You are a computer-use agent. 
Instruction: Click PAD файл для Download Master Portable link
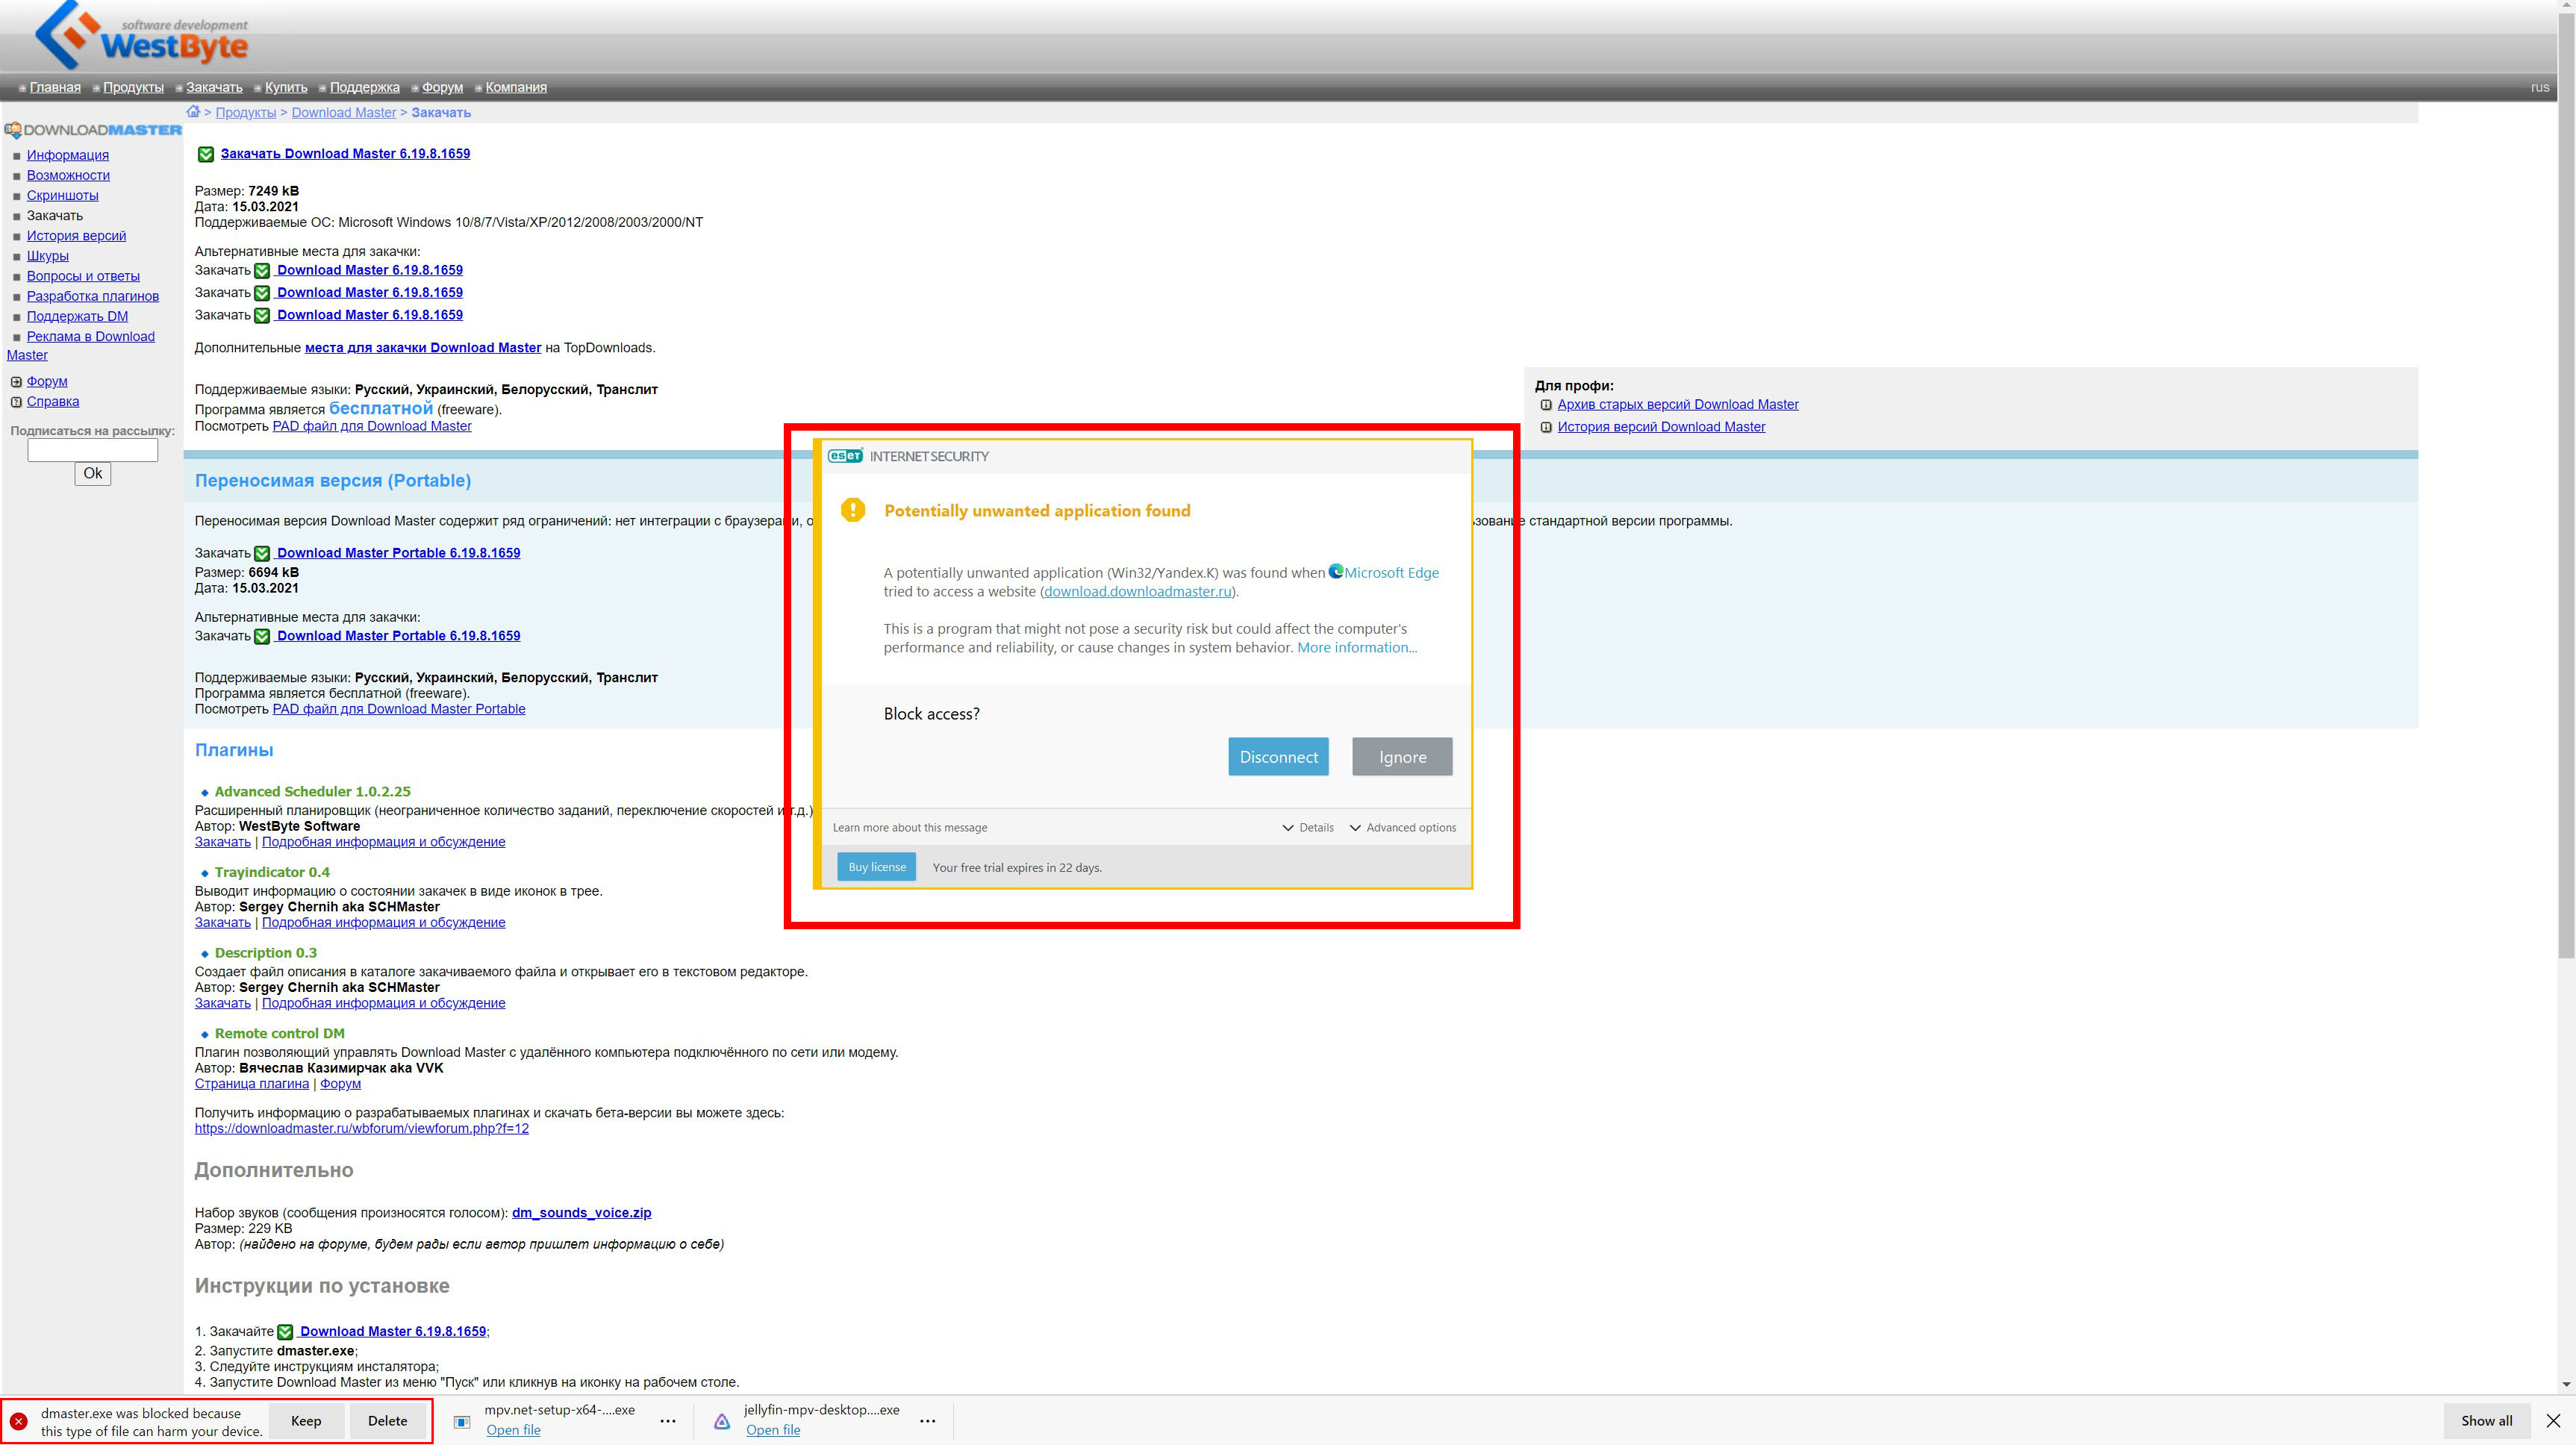[x=399, y=709]
